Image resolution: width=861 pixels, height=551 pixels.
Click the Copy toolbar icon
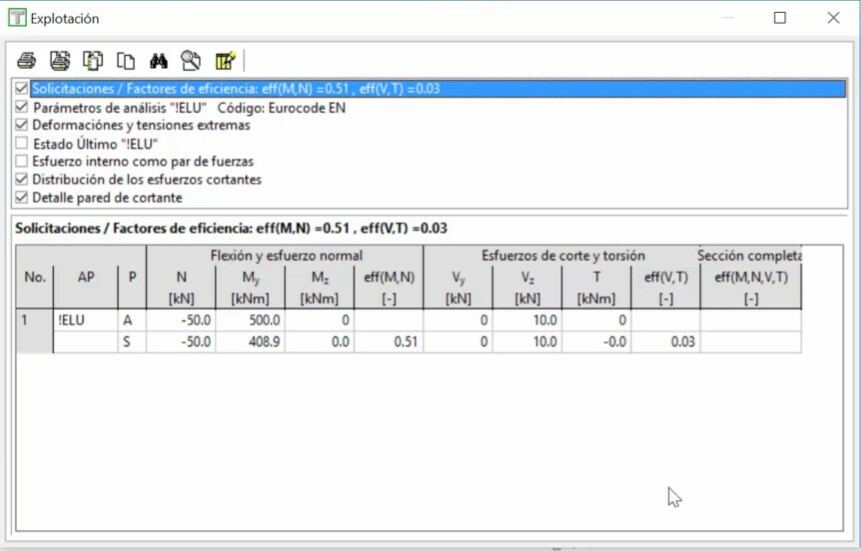click(126, 60)
